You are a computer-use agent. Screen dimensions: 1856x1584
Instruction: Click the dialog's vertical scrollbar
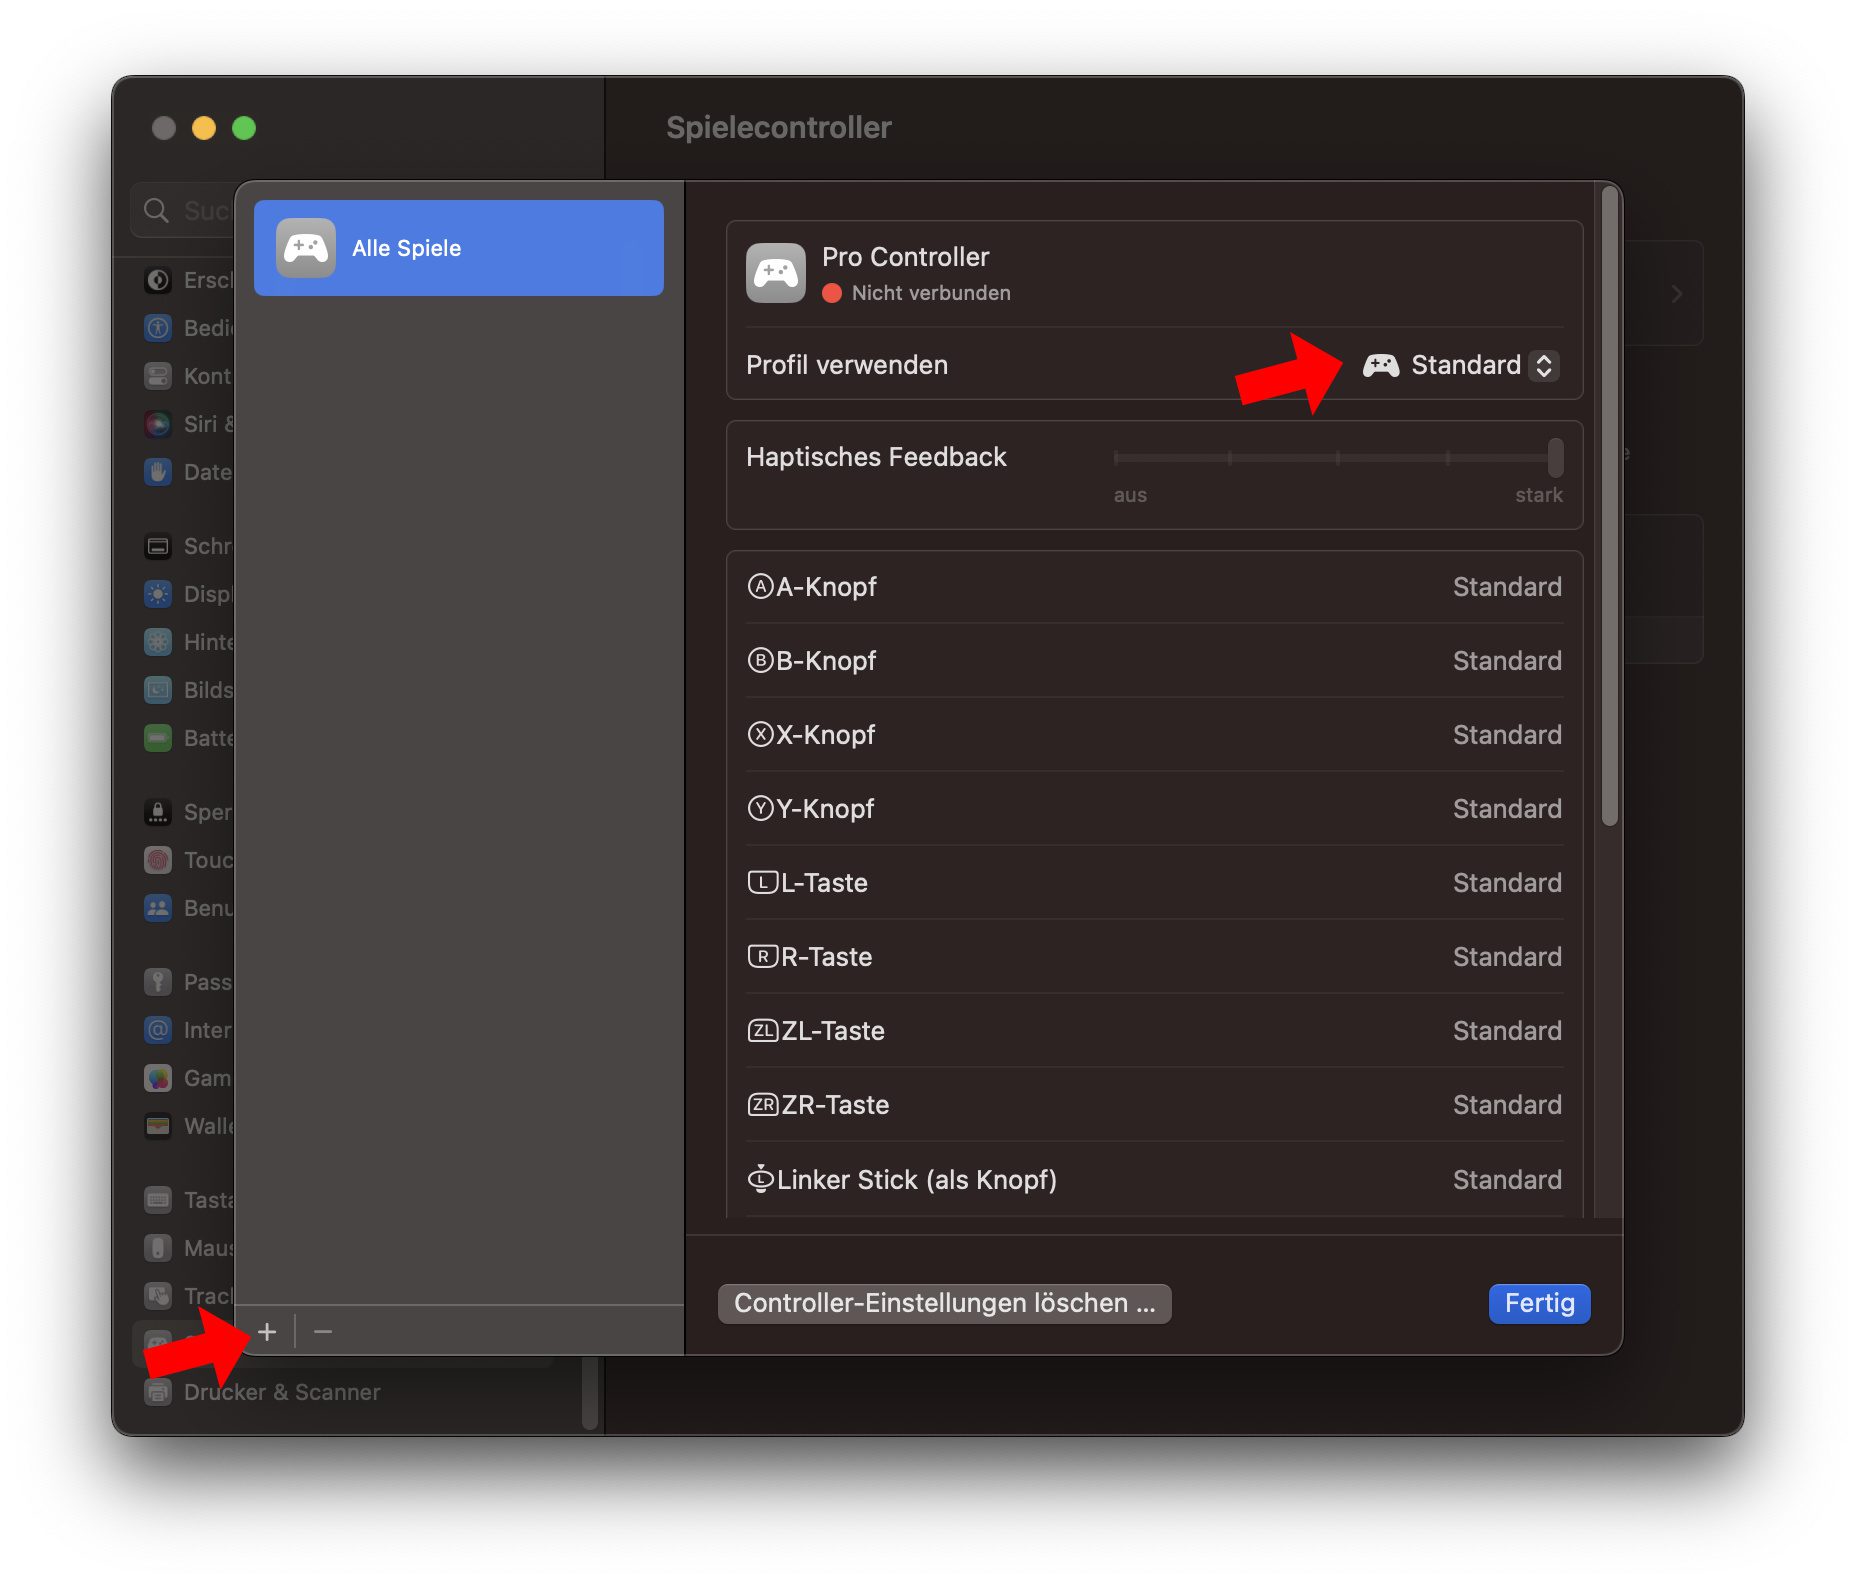1609,507
